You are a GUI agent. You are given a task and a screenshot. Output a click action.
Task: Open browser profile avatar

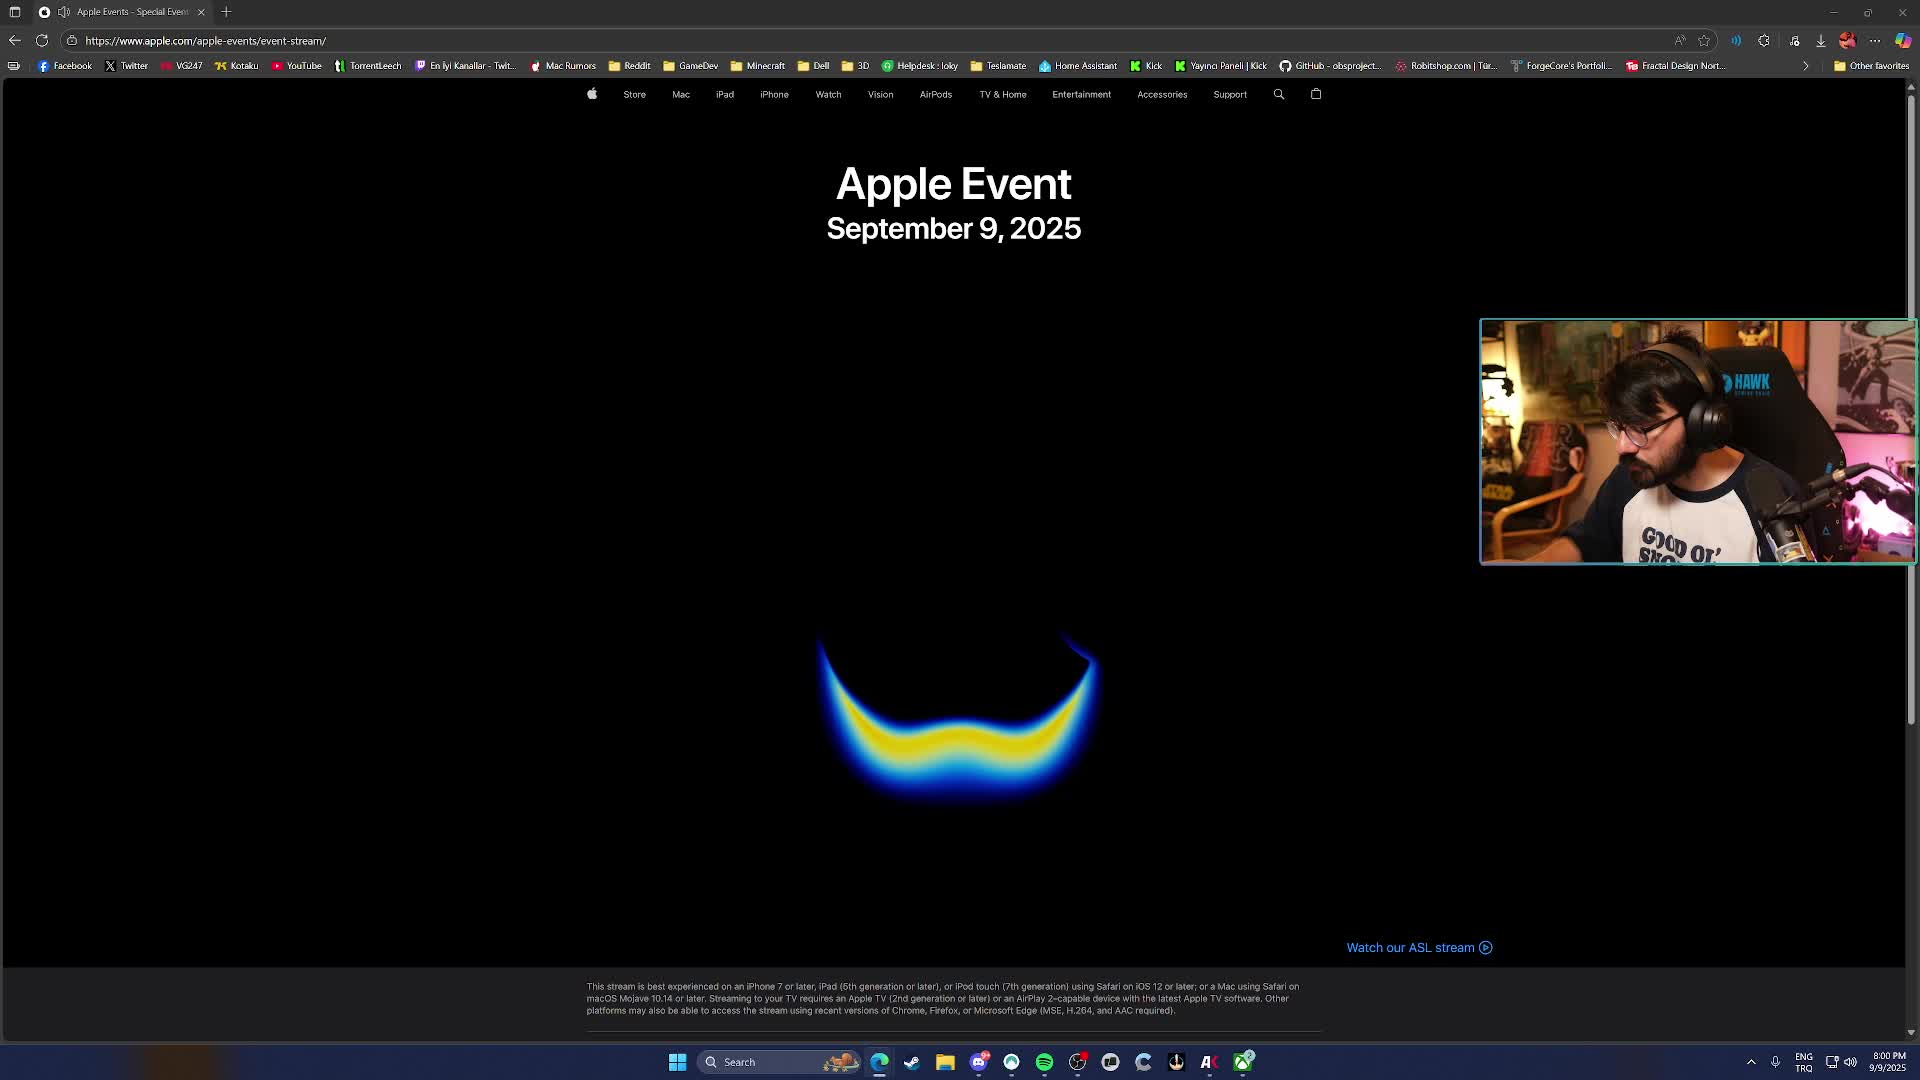1848,41
